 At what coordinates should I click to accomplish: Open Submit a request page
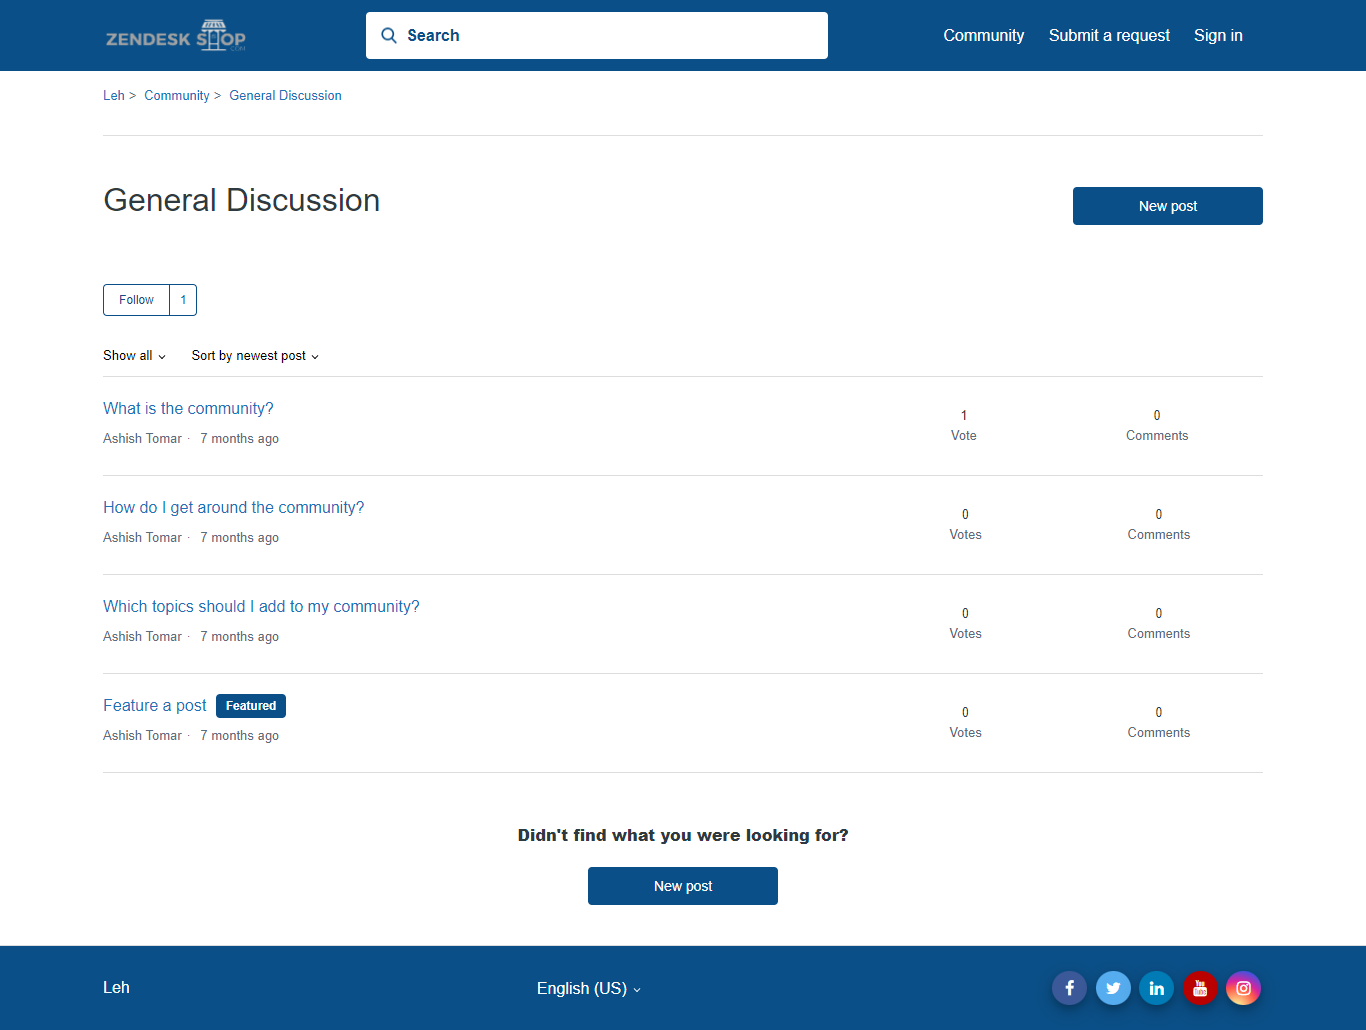[x=1109, y=36]
